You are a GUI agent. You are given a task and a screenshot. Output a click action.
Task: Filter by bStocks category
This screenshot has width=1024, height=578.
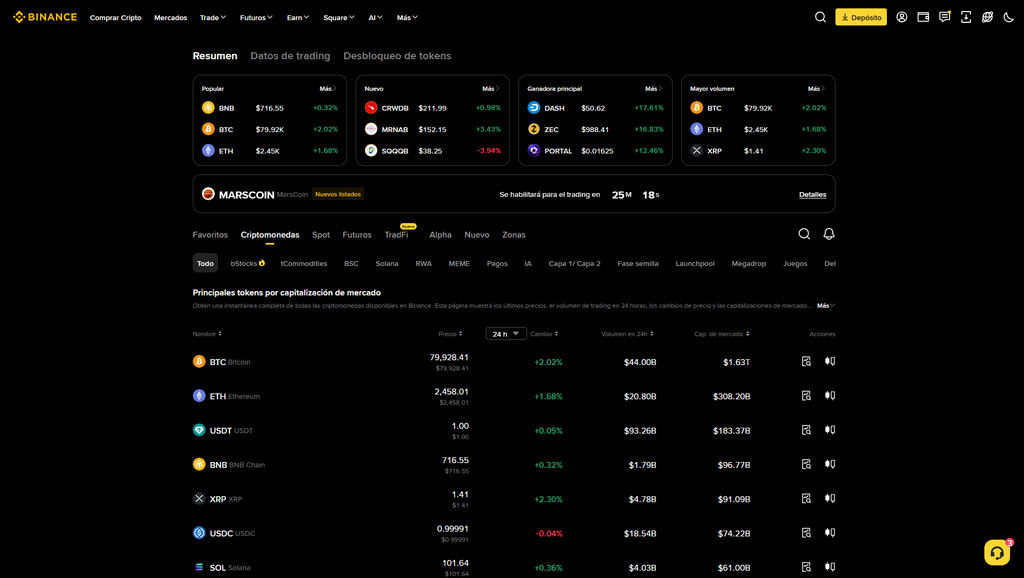pos(248,263)
